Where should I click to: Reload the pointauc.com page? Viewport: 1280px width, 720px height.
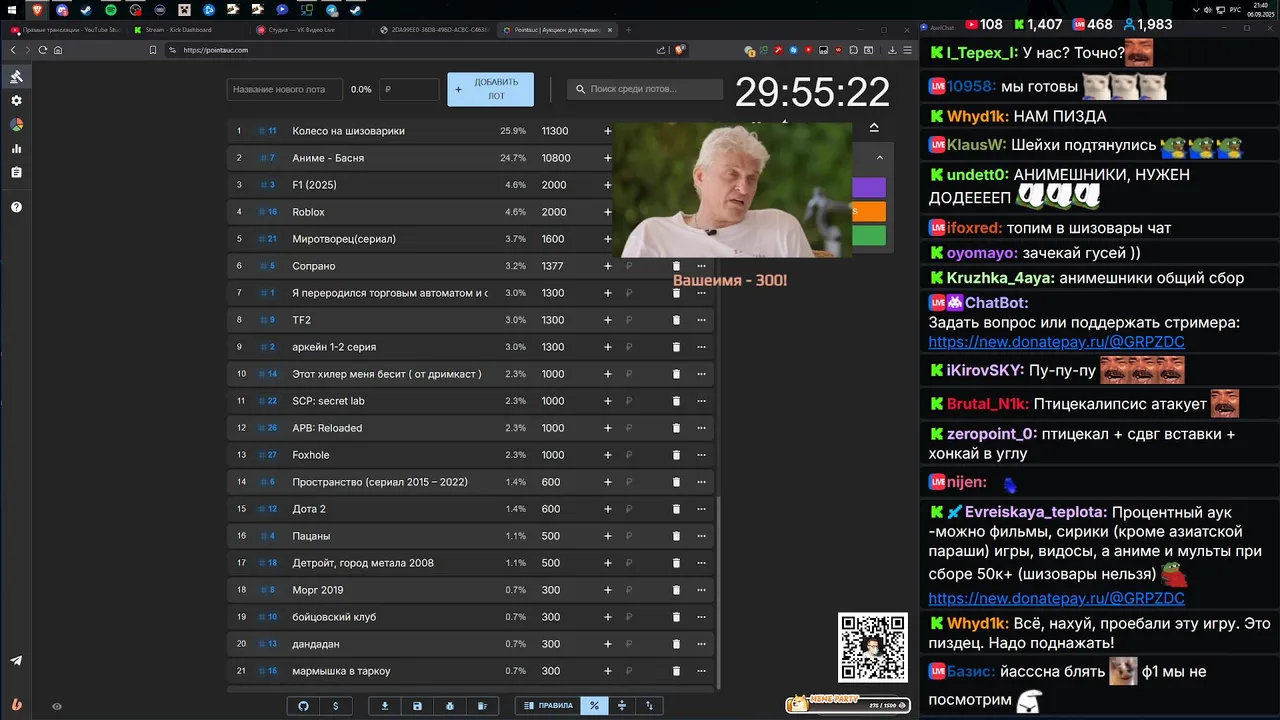(x=42, y=50)
